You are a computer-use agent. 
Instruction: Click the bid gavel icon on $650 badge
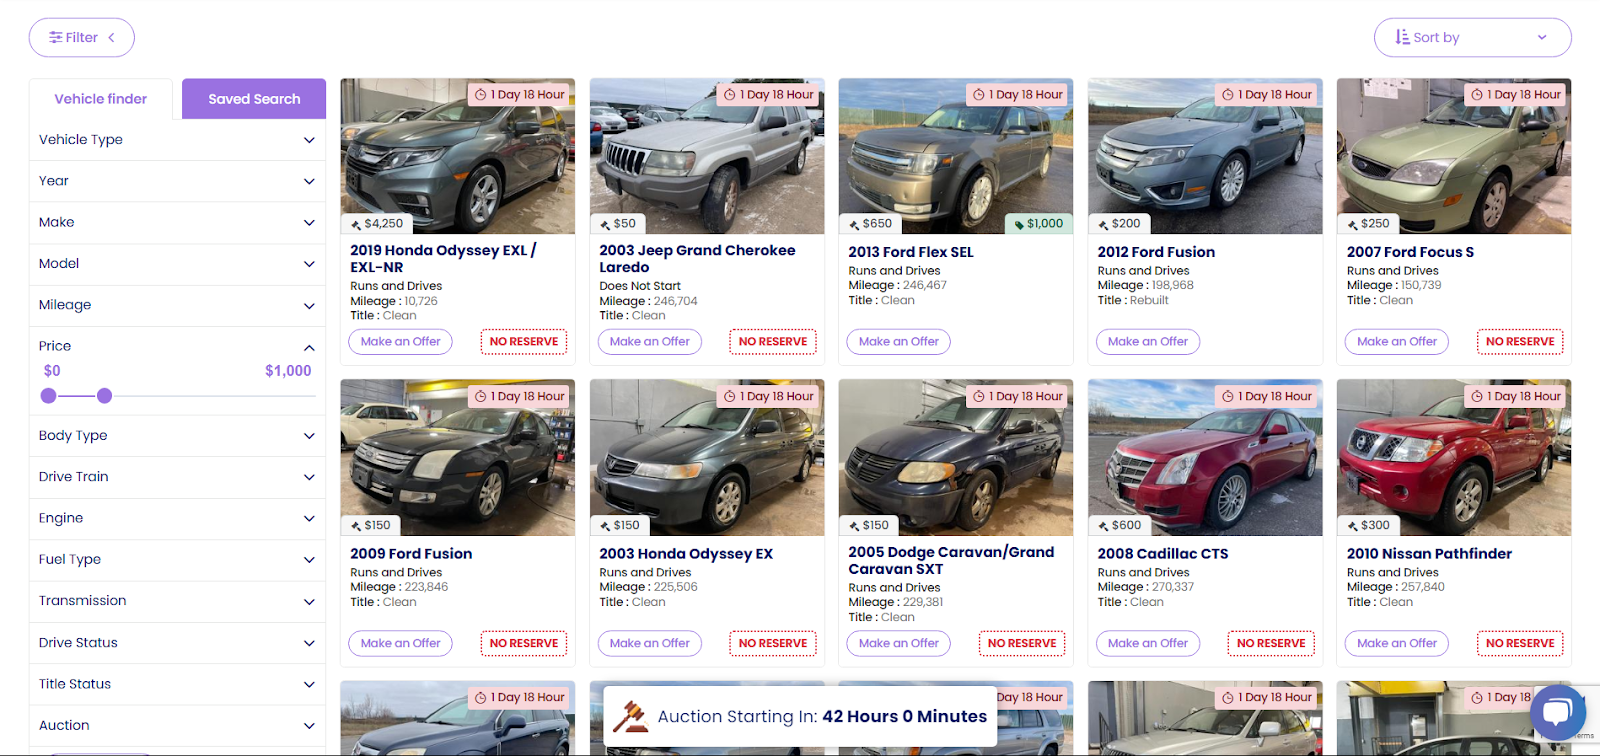(x=854, y=224)
